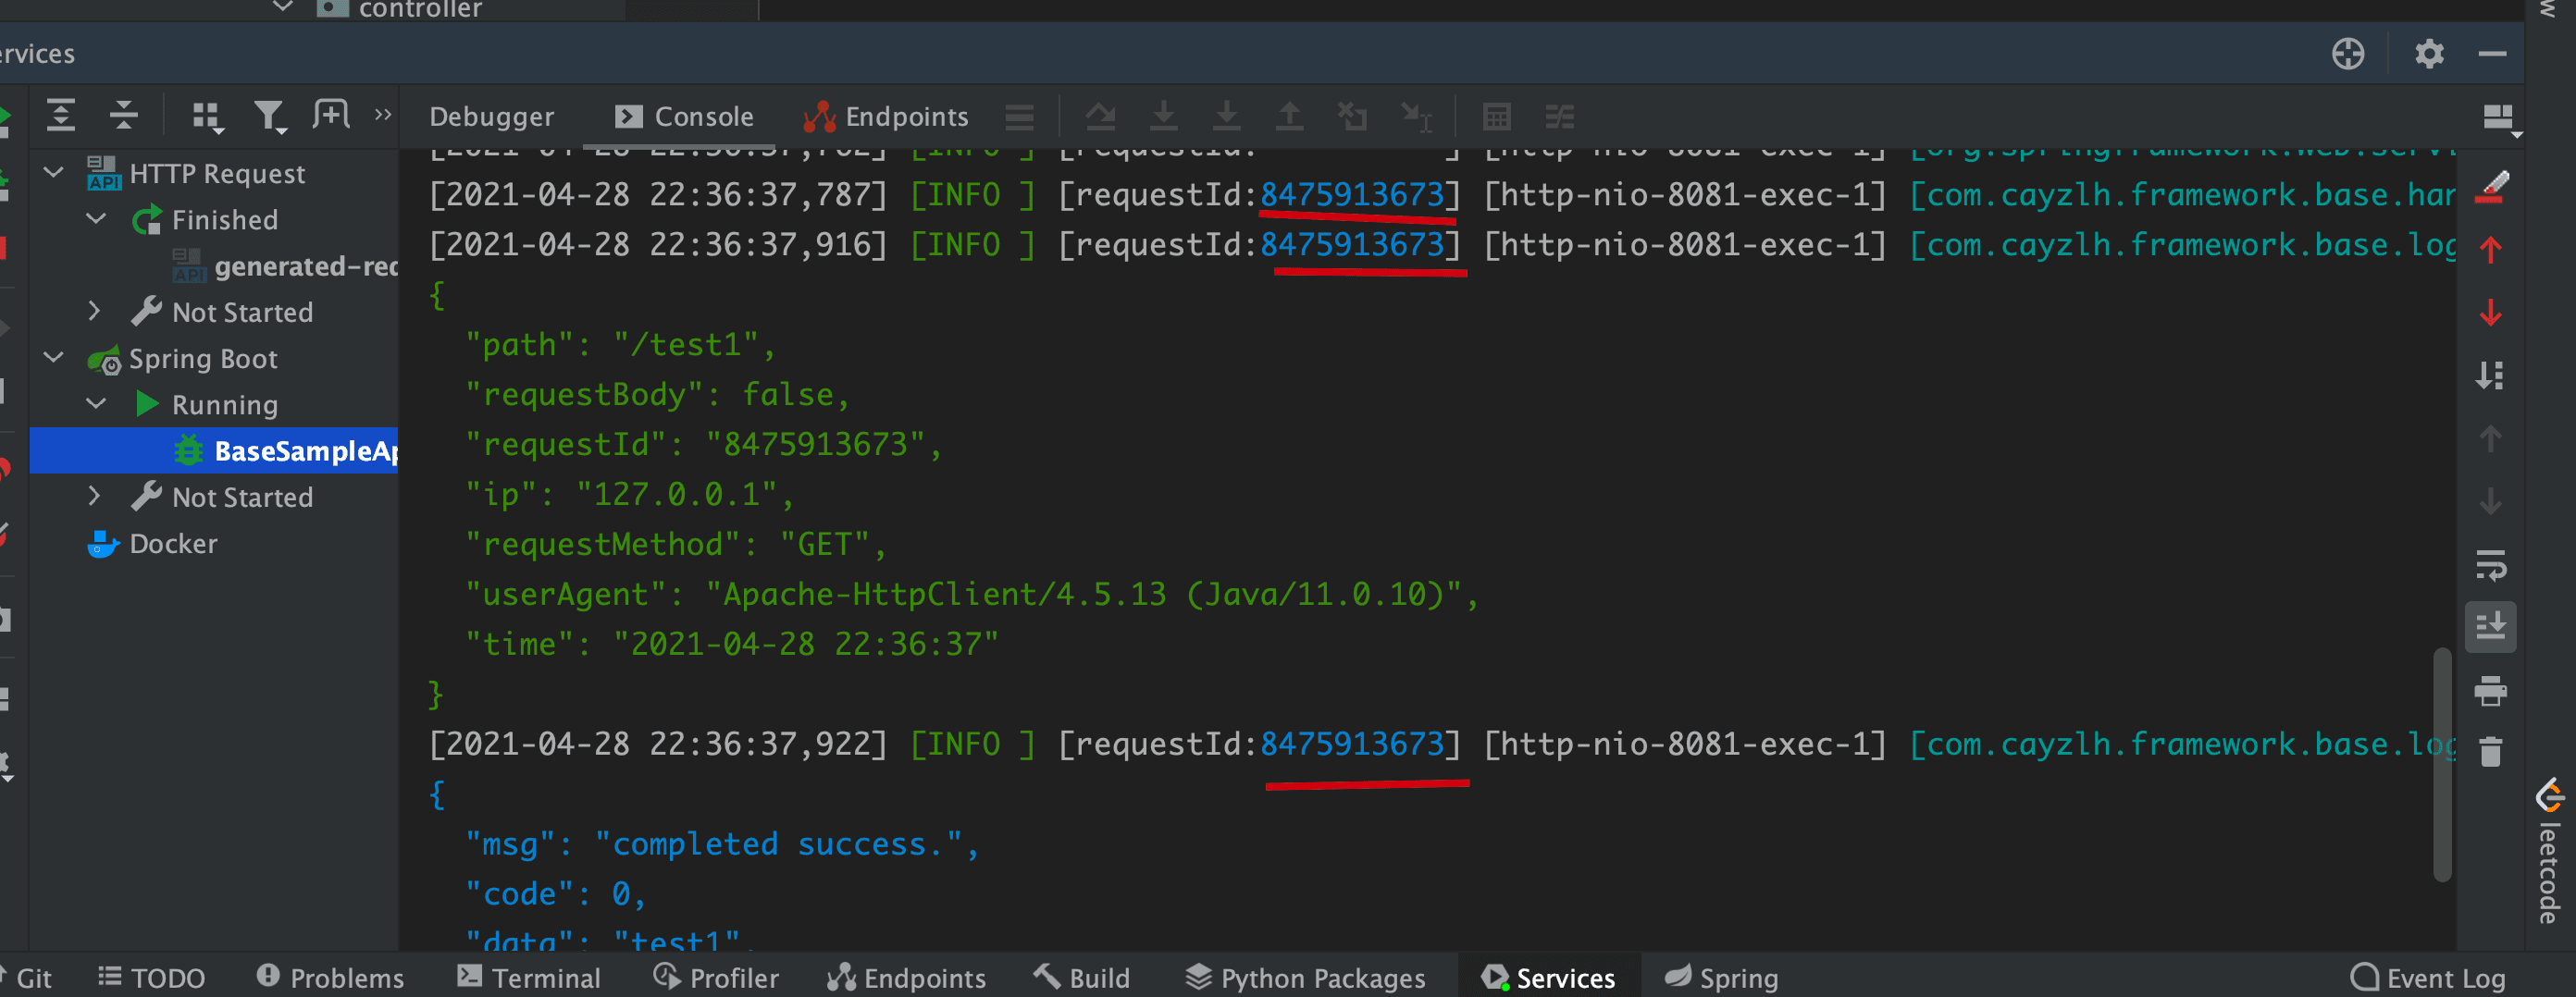Toggle soft-wrap in the console
Viewport: 2576px width, 997px height.
point(2491,565)
